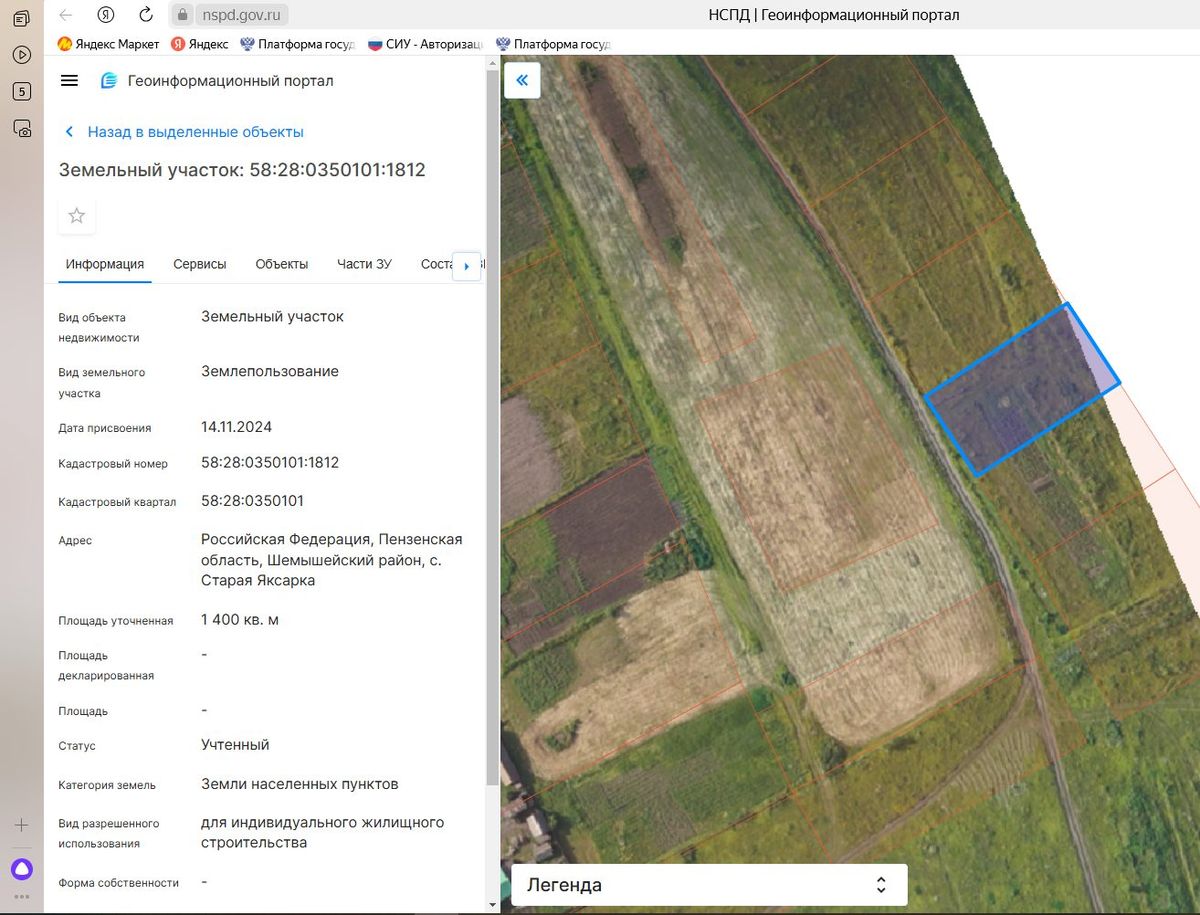
Task: Switch to the Сервисы tab
Action: [x=200, y=264]
